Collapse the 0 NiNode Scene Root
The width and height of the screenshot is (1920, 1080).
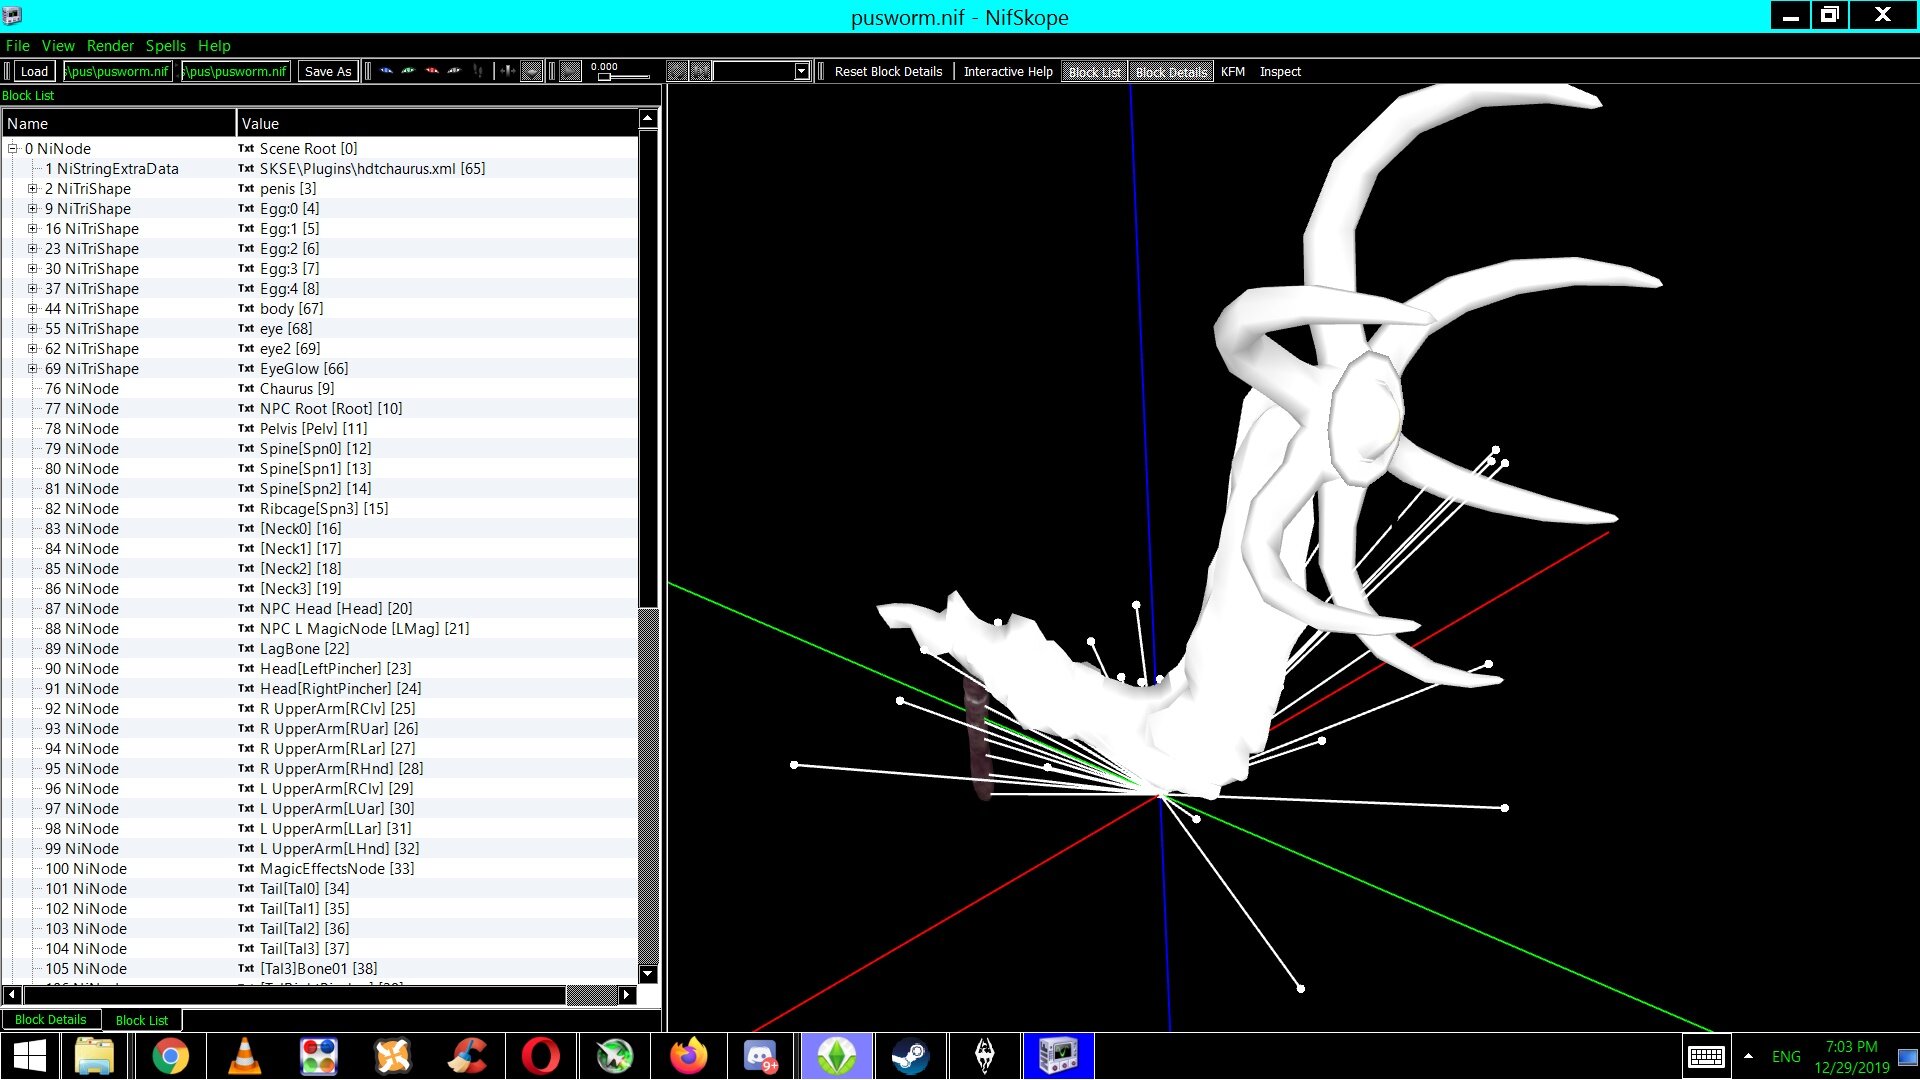point(13,149)
